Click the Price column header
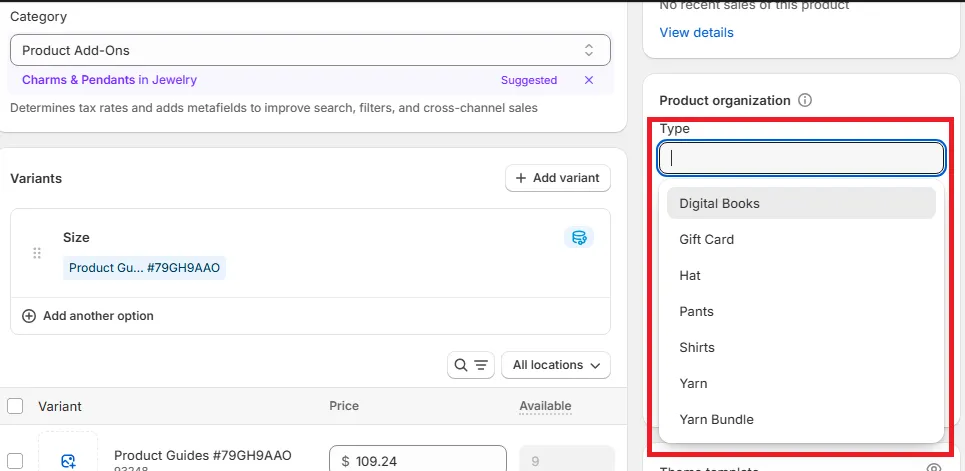The height and width of the screenshot is (471, 965). pos(344,406)
